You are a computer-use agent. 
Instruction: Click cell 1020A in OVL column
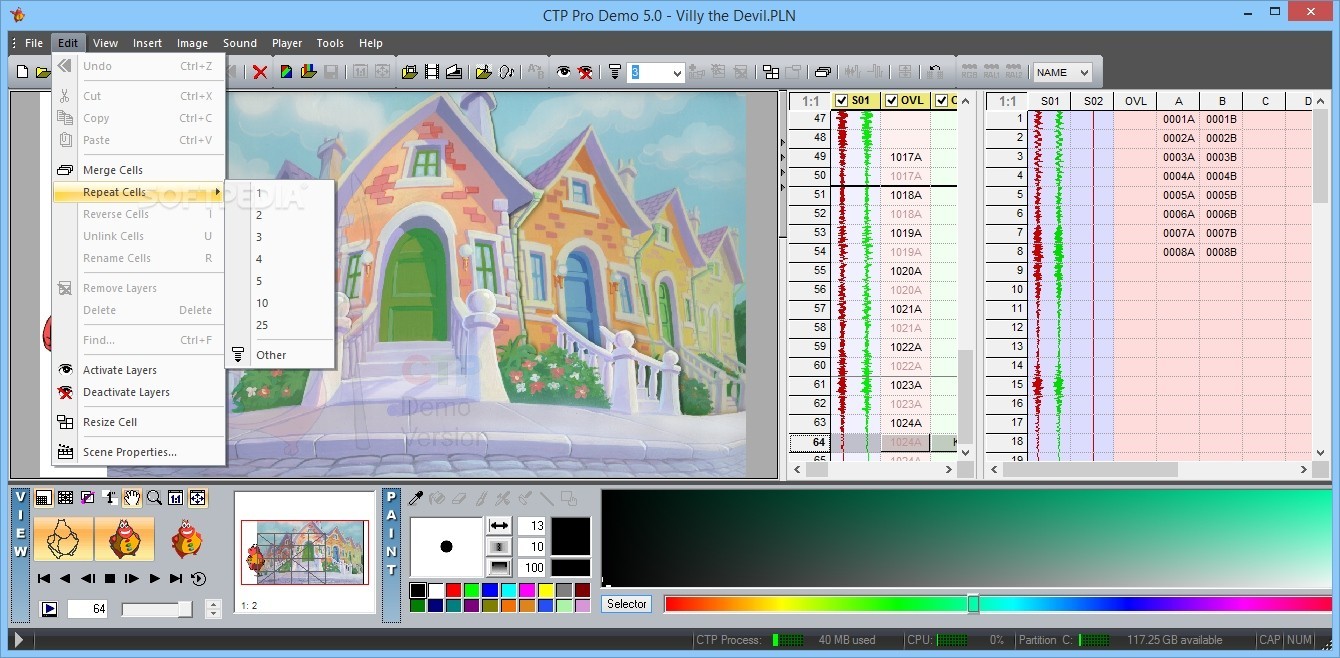(x=906, y=271)
